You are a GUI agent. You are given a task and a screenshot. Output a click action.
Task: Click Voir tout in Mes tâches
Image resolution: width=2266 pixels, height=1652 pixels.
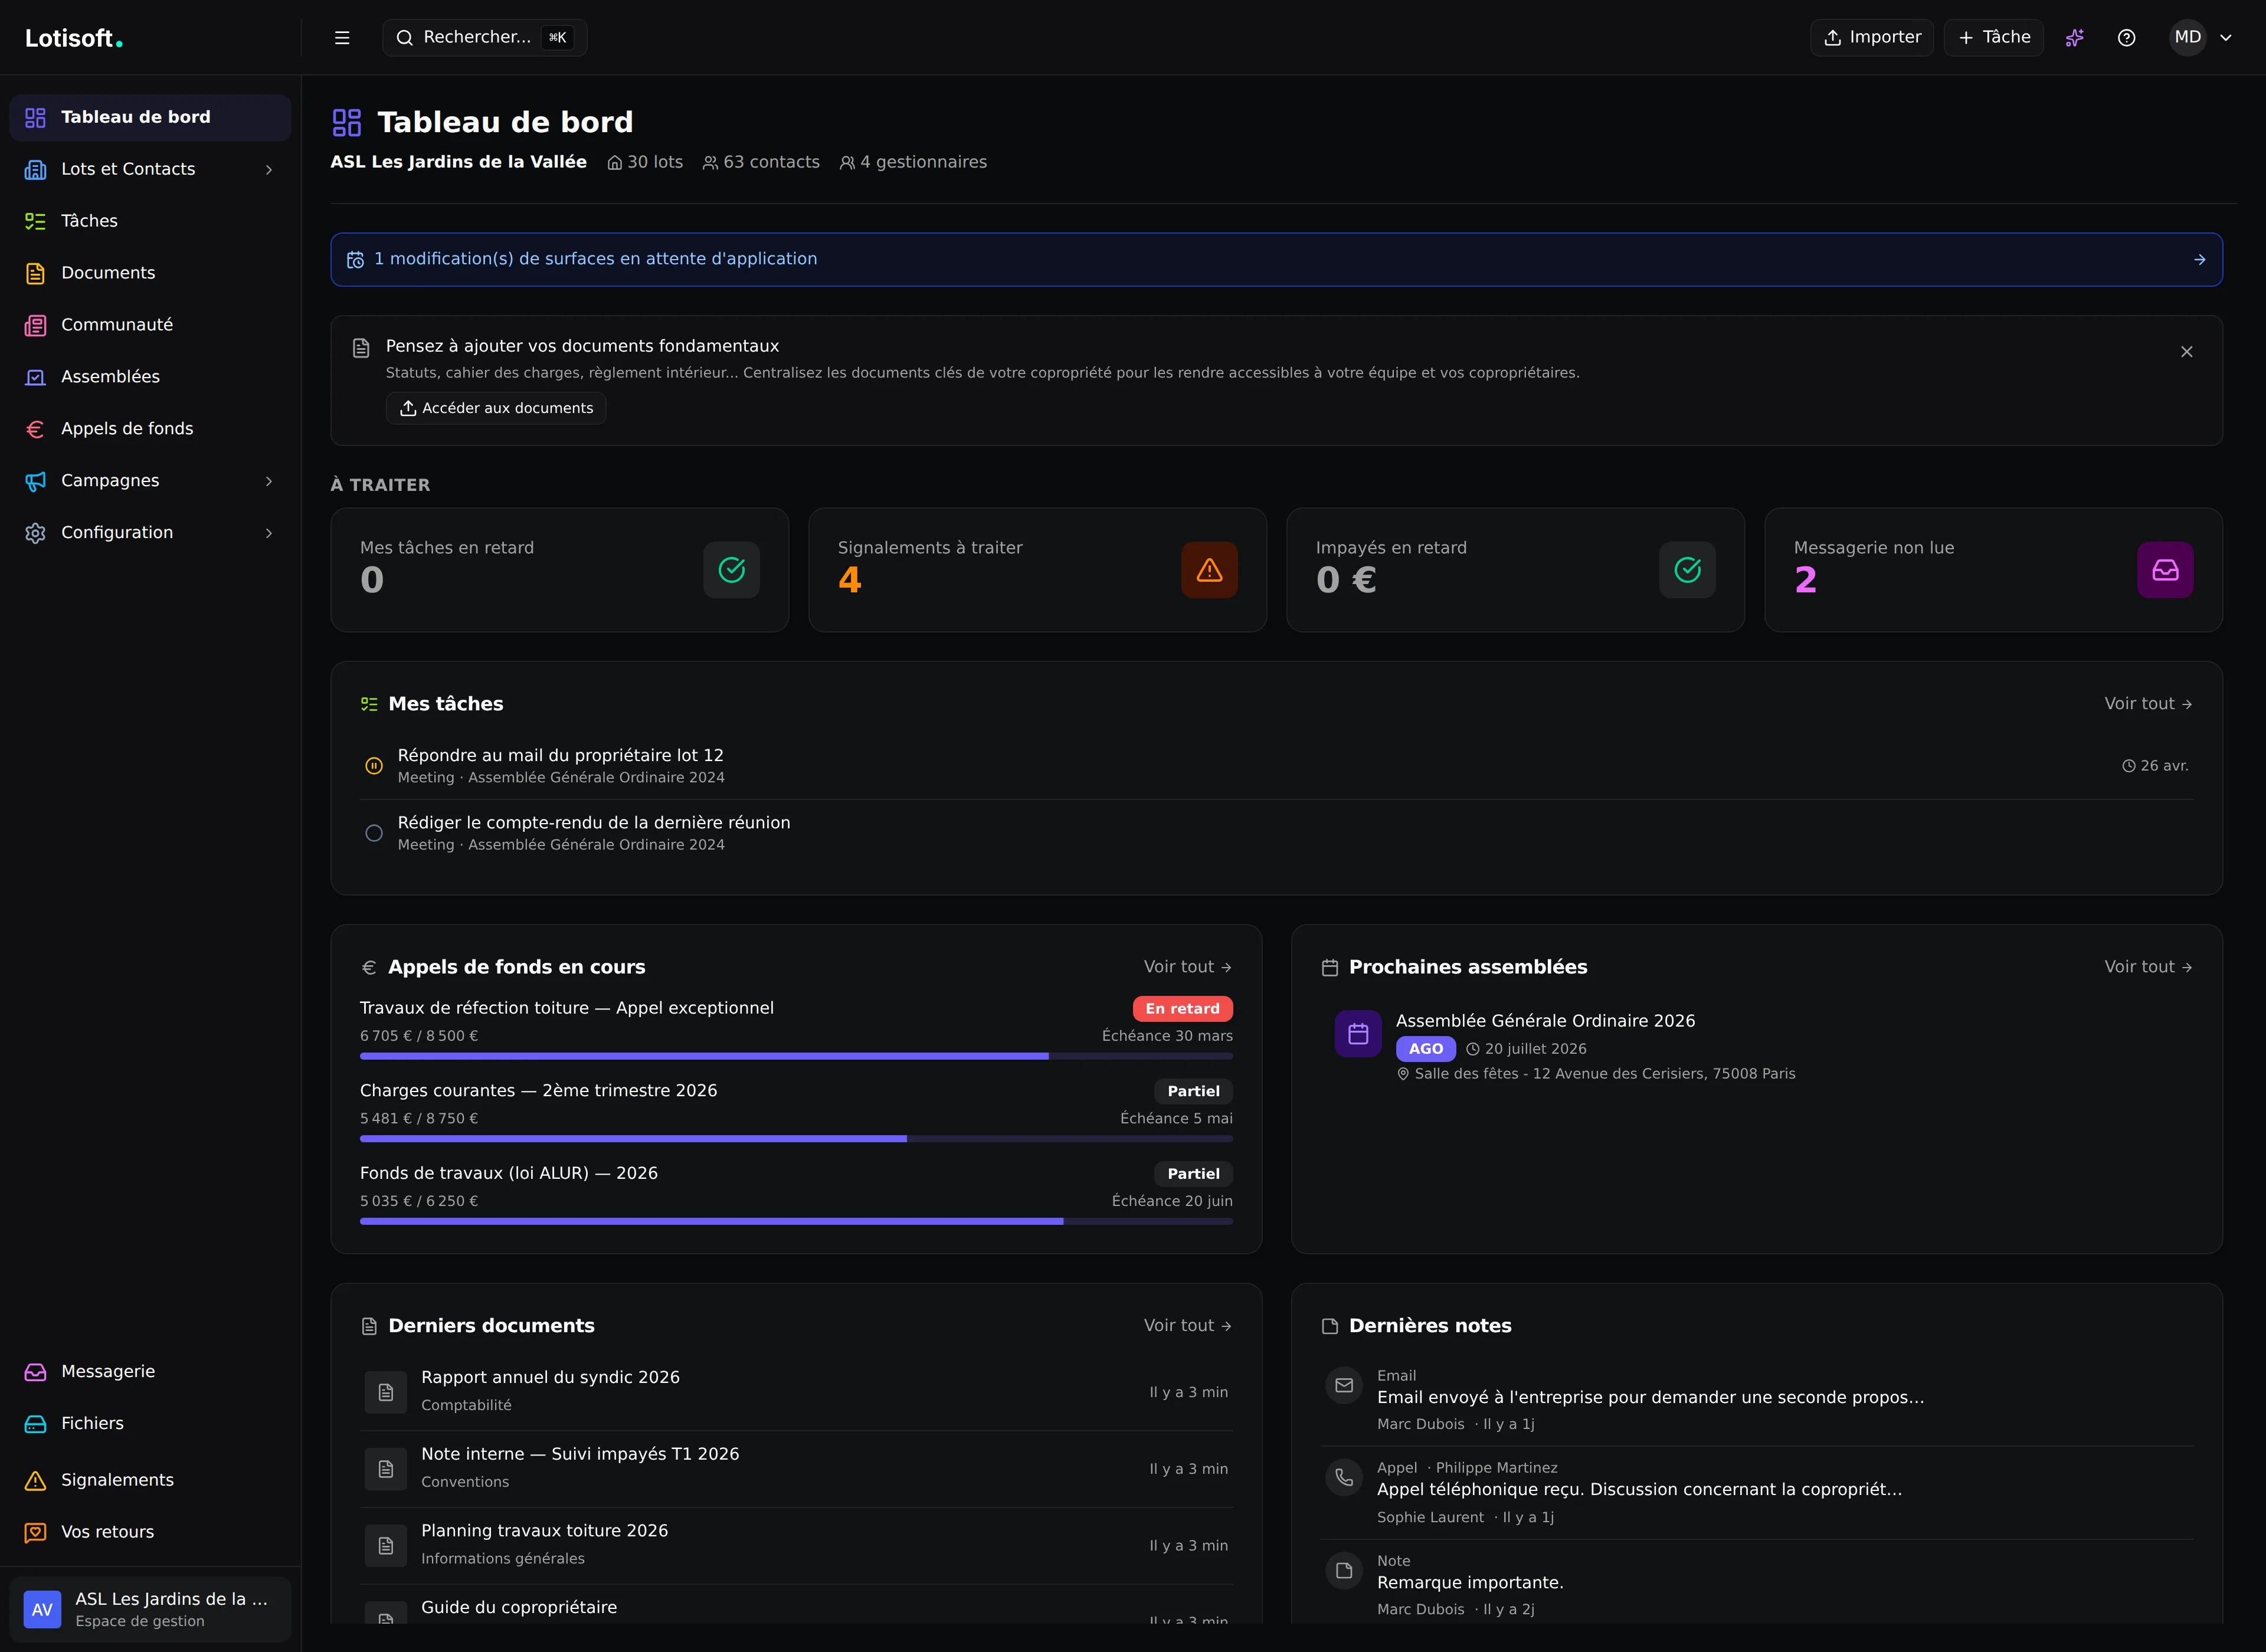(2148, 704)
